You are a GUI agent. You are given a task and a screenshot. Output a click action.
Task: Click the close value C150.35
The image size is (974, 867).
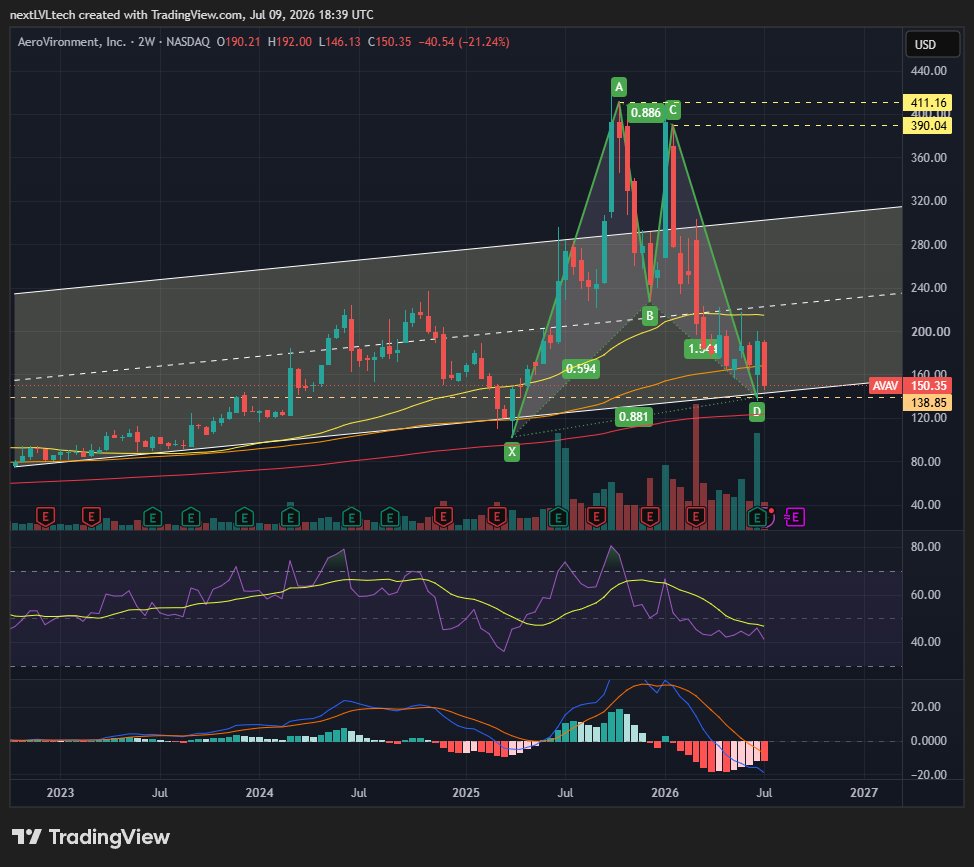point(389,42)
